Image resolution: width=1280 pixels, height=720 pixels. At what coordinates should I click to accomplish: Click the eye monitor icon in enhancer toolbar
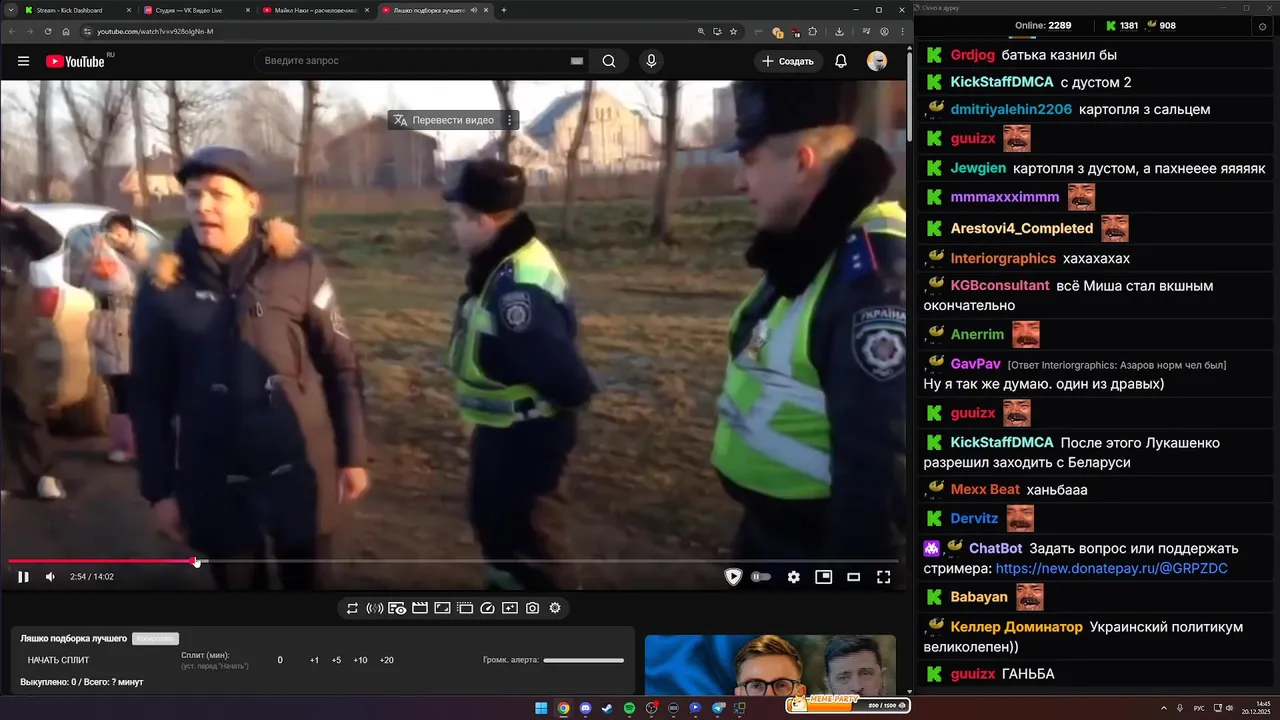click(397, 608)
